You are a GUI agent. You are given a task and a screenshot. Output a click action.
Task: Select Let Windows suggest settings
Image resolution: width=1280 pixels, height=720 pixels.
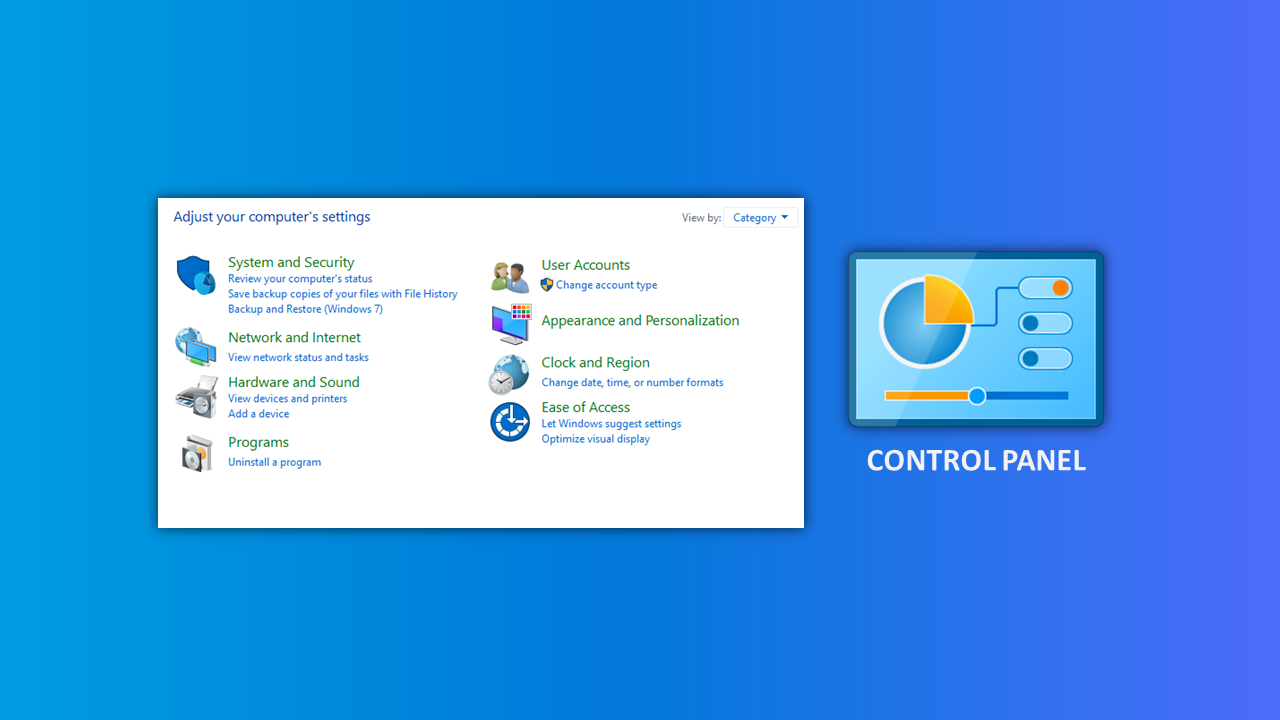point(611,424)
